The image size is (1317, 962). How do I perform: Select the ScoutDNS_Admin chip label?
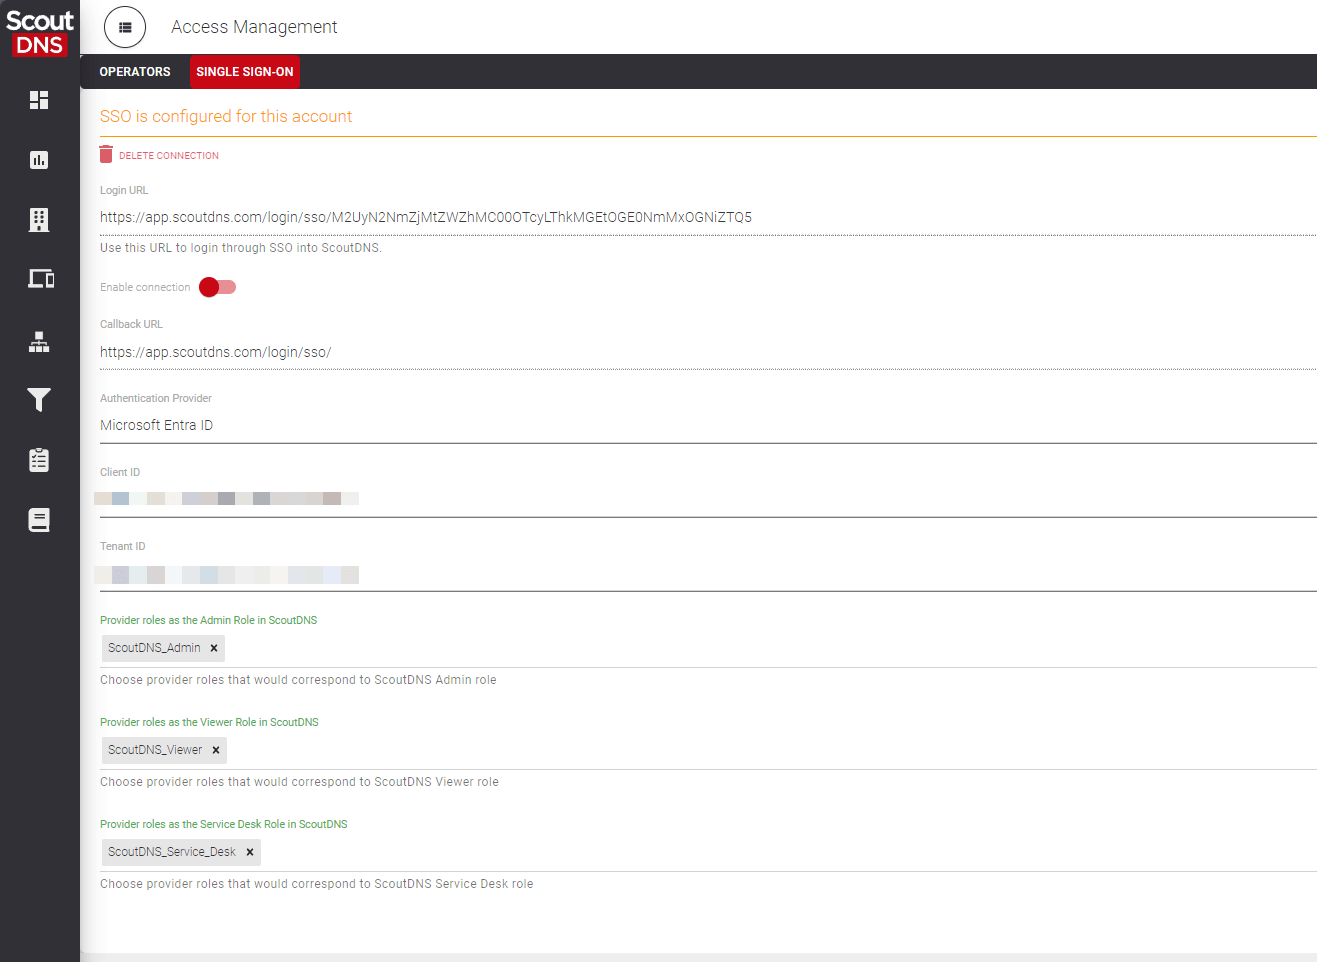[x=154, y=648]
